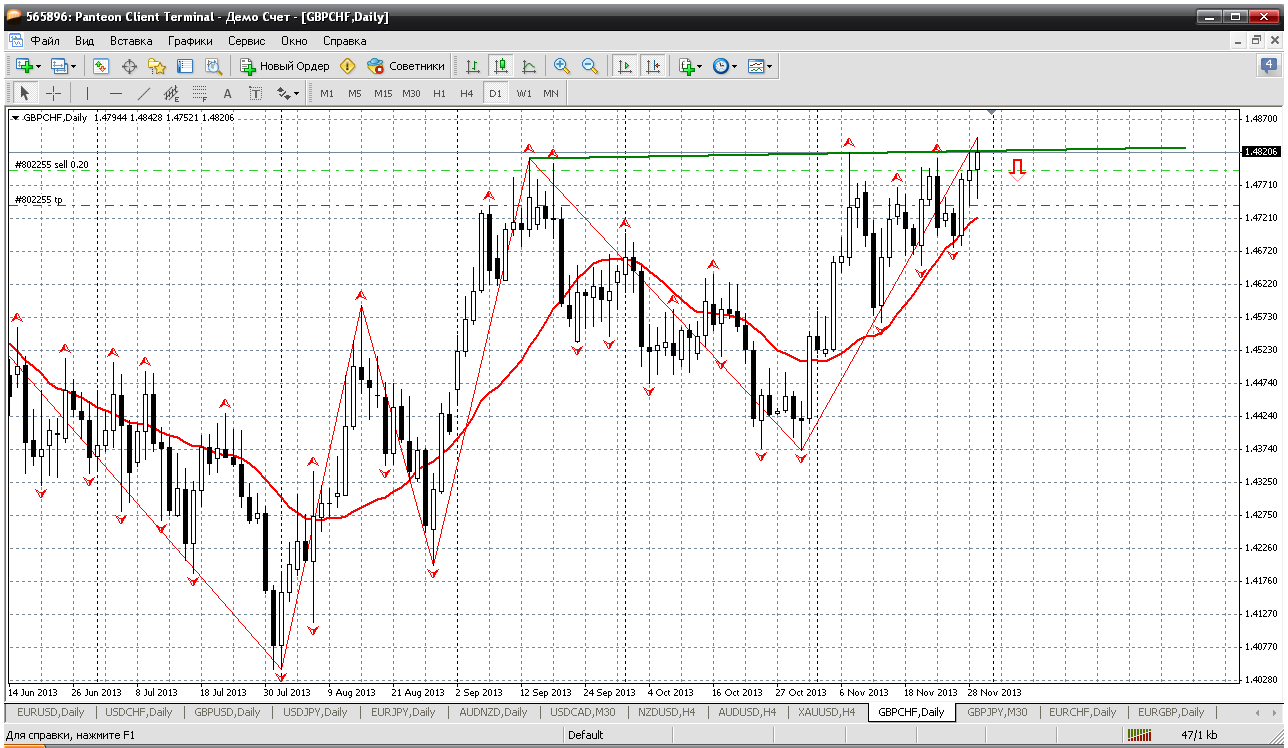Open the chat notification icon showing 4
This screenshot has height=748, width=1288.
1269,66
